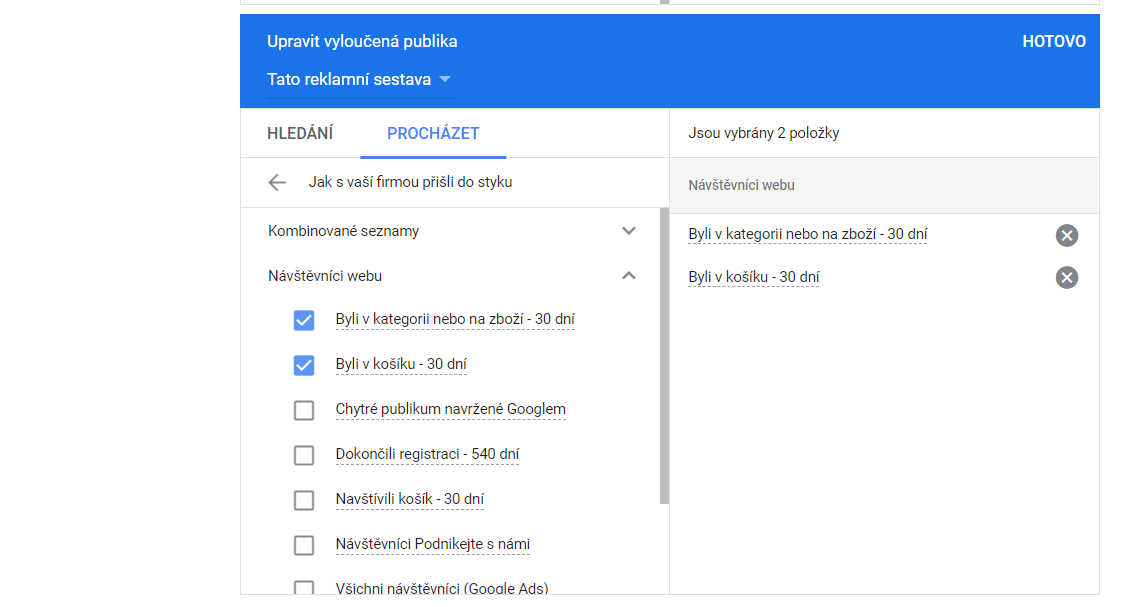This screenshot has width=1123, height=607.
Task: Check 'Dokončili registraci - 540 dní' checkbox
Action: pos(304,455)
